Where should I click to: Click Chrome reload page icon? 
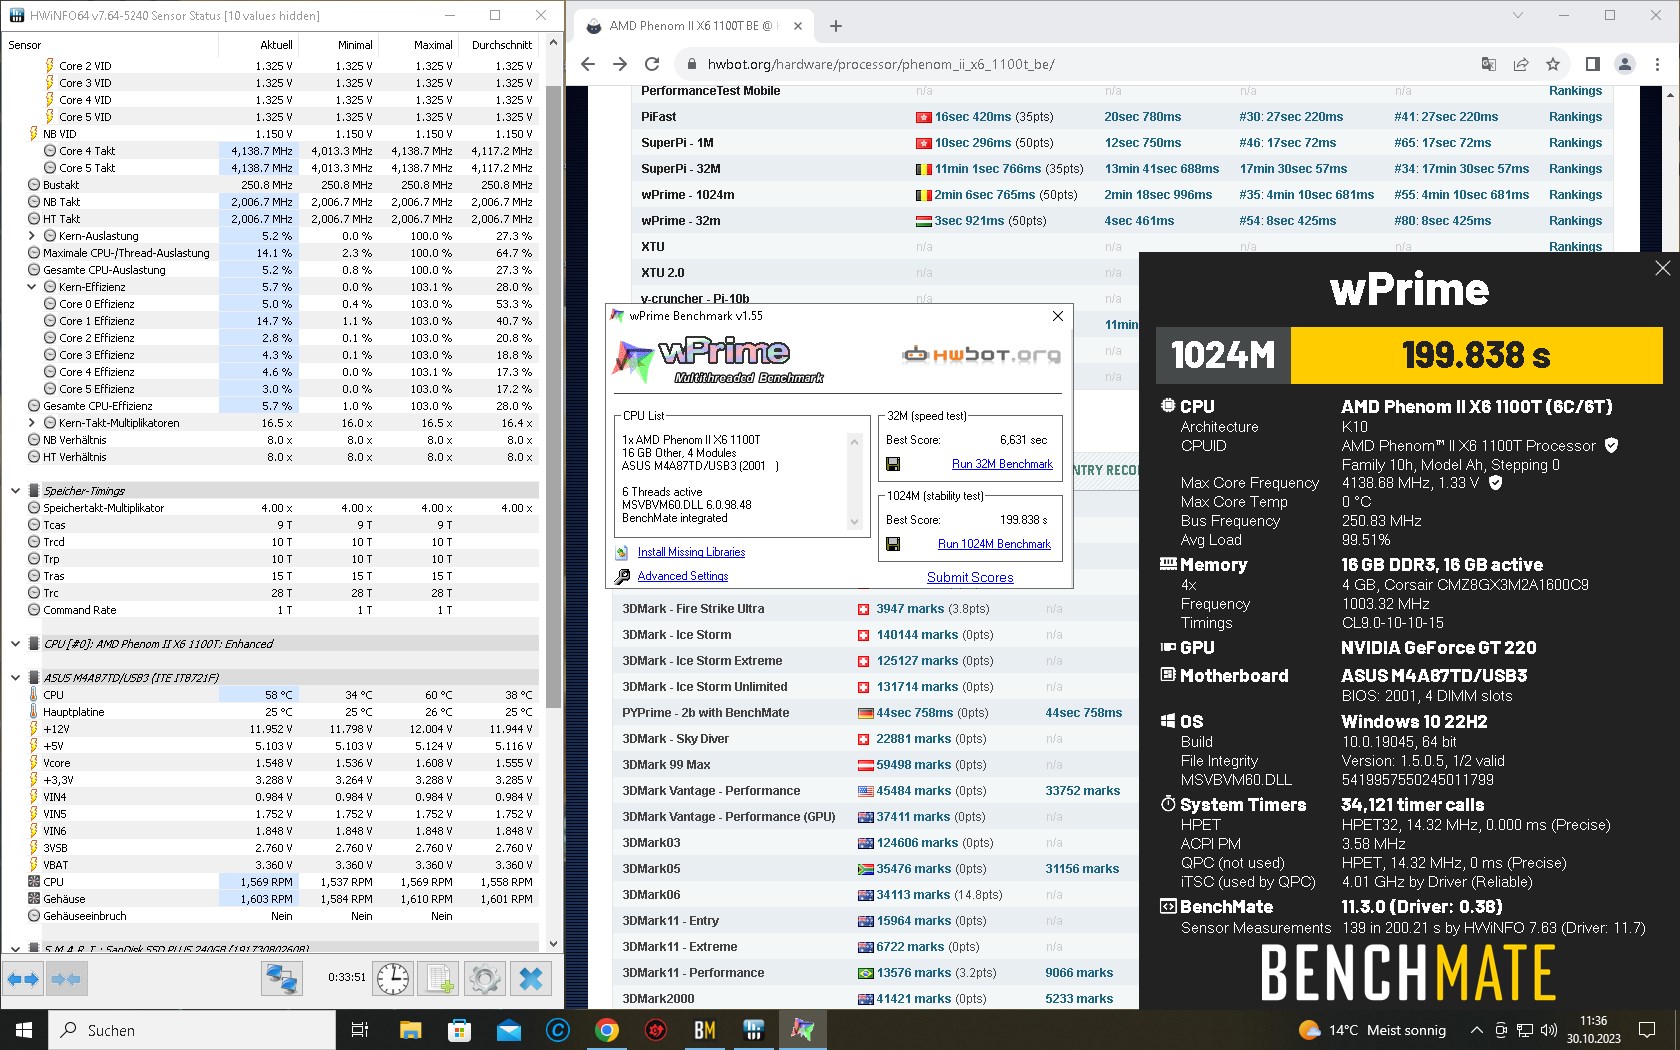click(x=652, y=64)
